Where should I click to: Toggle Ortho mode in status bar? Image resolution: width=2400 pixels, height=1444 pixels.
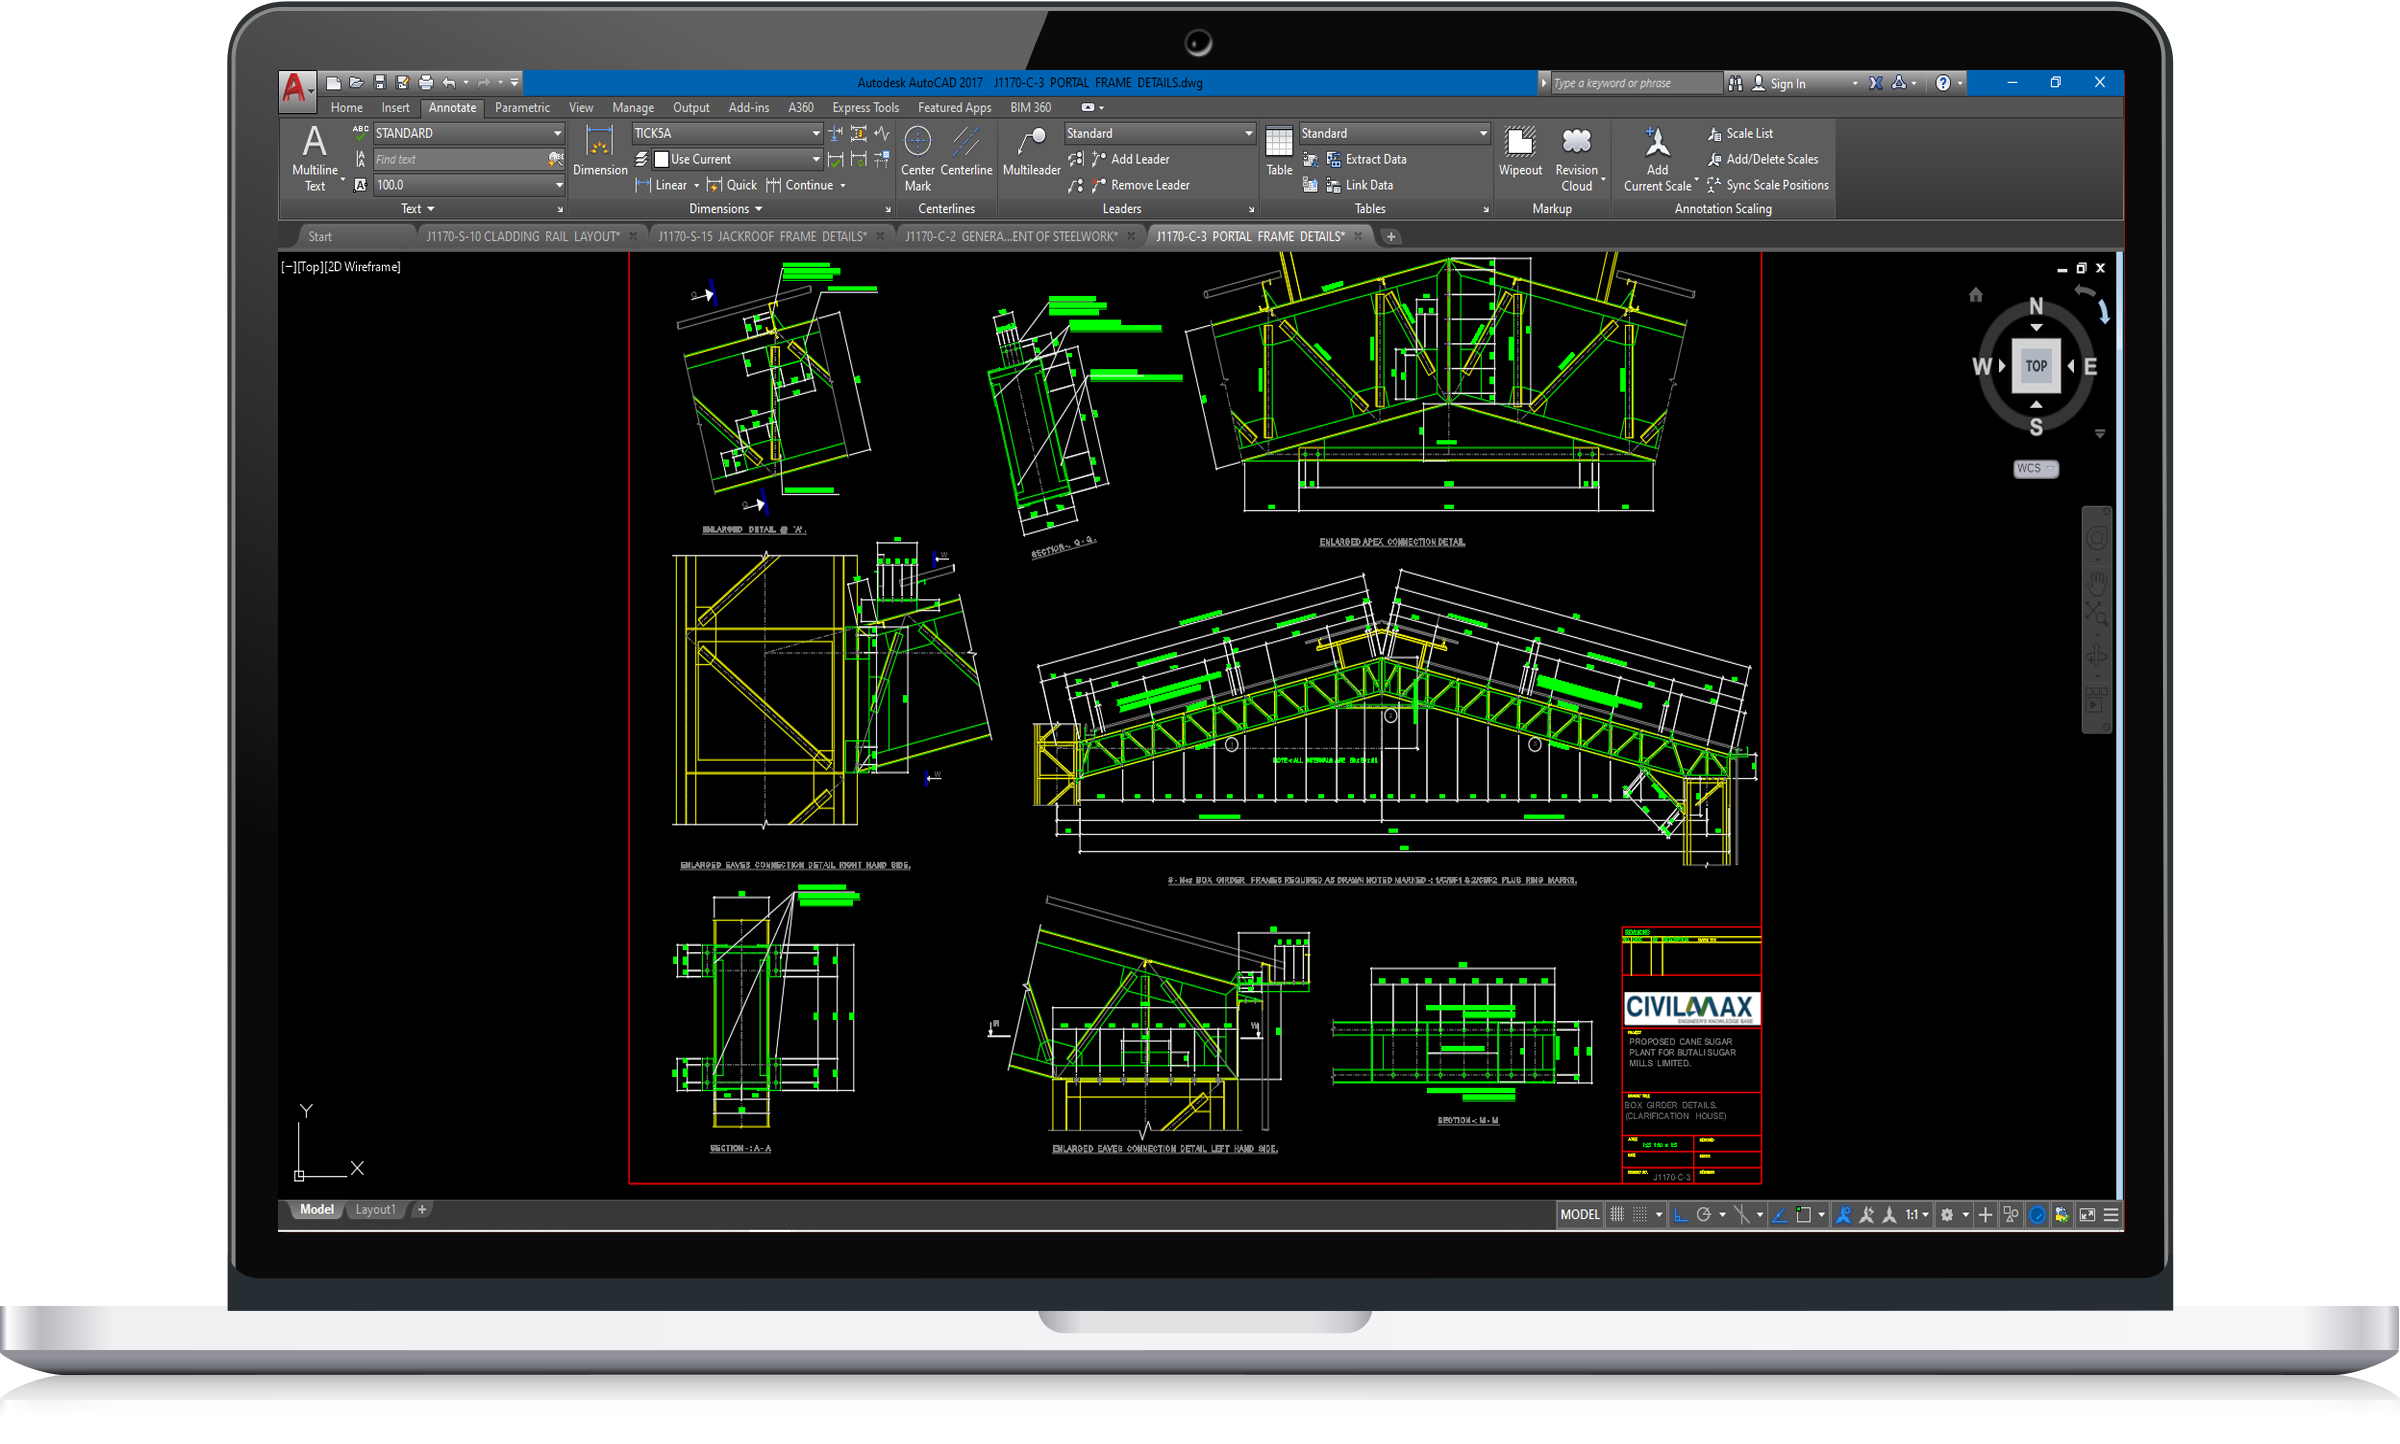[x=1680, y=1214]
